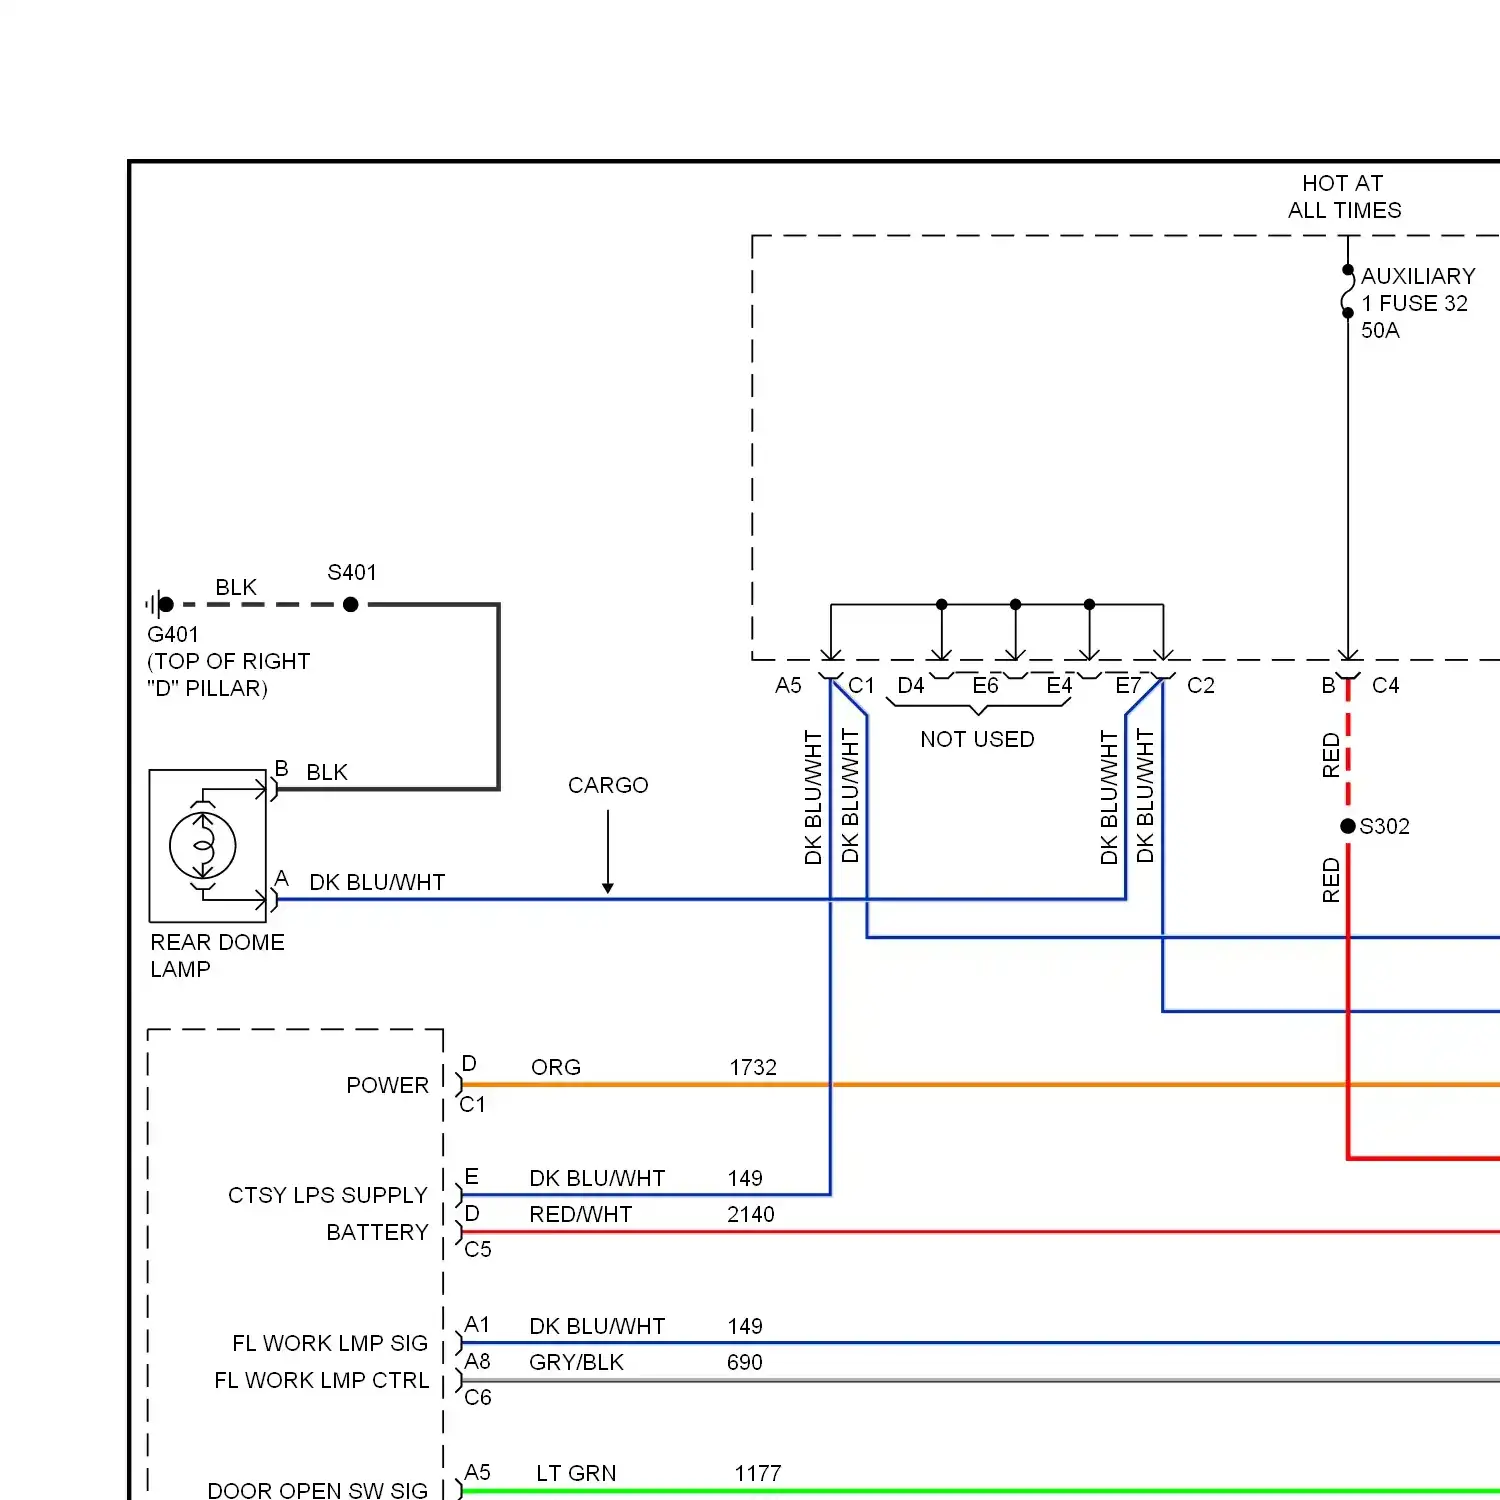Select the upper RED wire label above S302
This screenshot has height=1500, width=1500.
1331,755
